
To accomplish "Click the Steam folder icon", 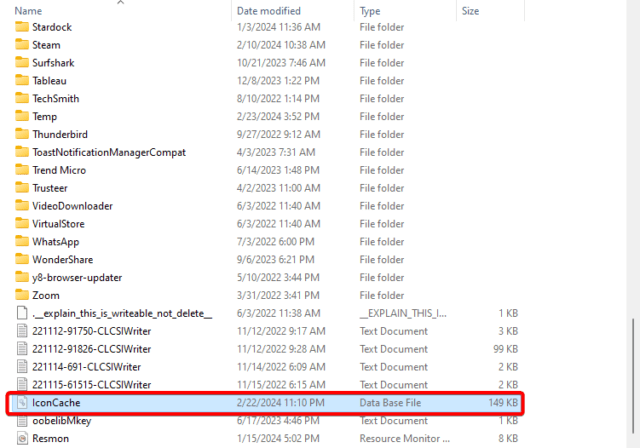I will 22,45.
